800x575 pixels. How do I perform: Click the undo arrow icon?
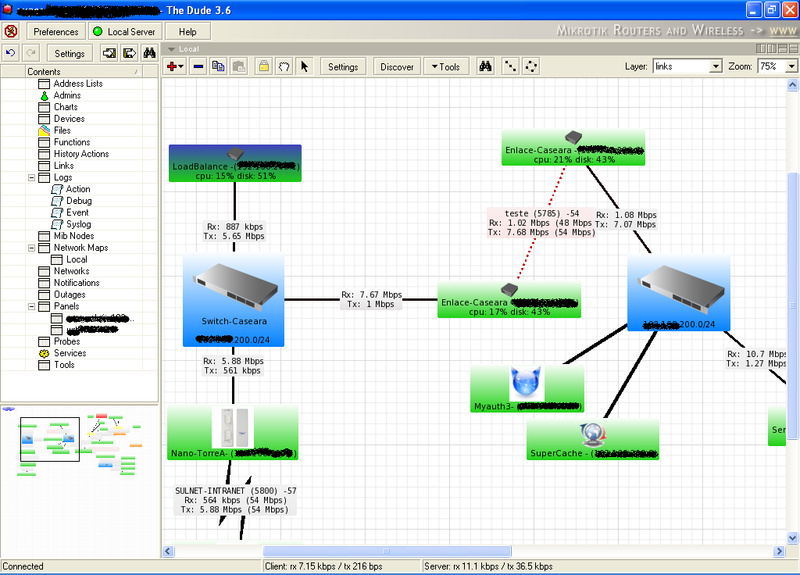tap(11, 53)
